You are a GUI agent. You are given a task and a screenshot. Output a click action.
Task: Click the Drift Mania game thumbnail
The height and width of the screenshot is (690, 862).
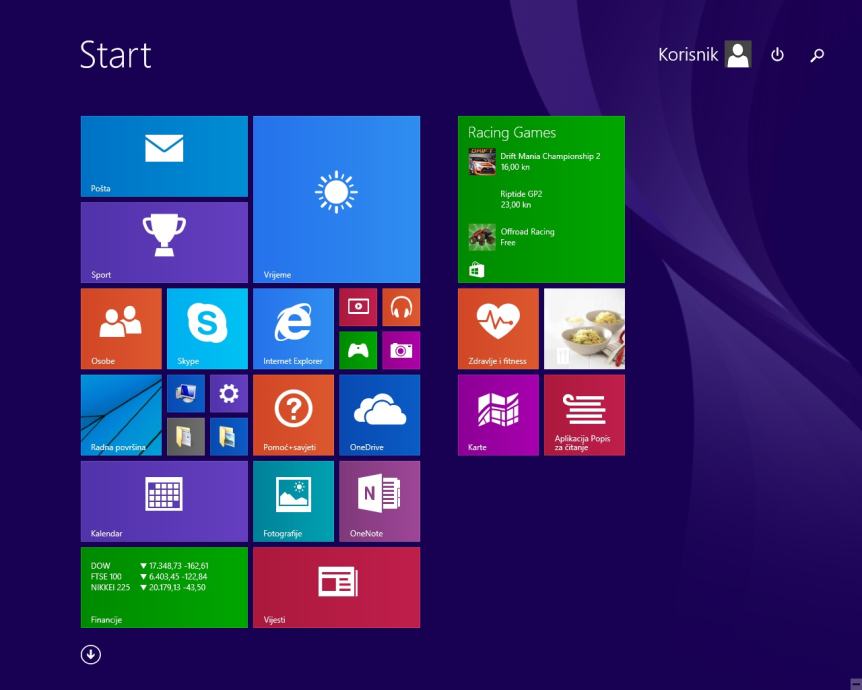point(482,161)
